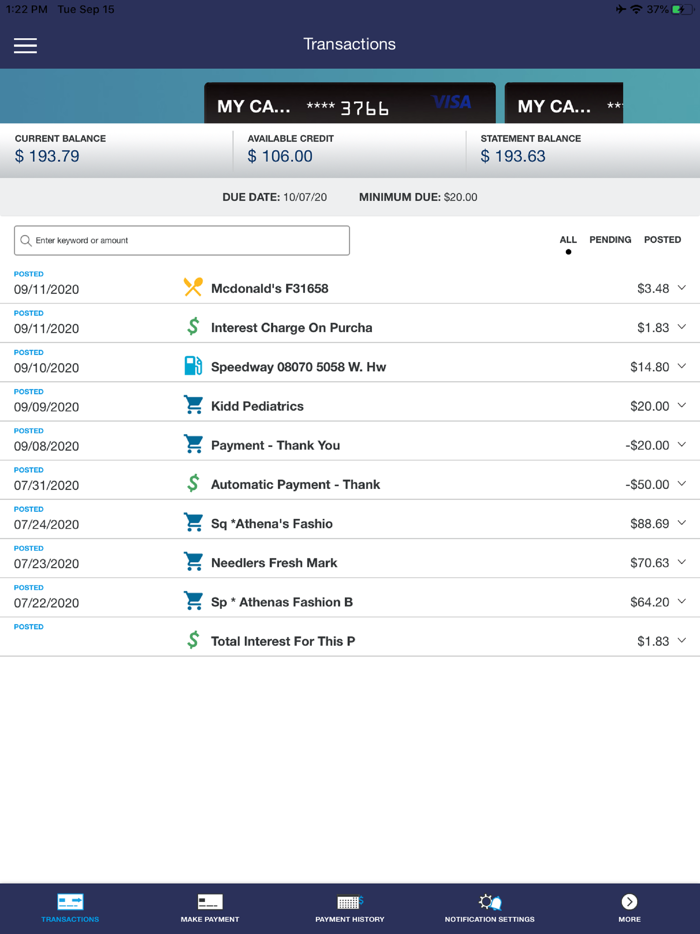The height and width of the screenshot is (934, 700).
Task: Tap the $14.80 amount
Action: [649, 367]
